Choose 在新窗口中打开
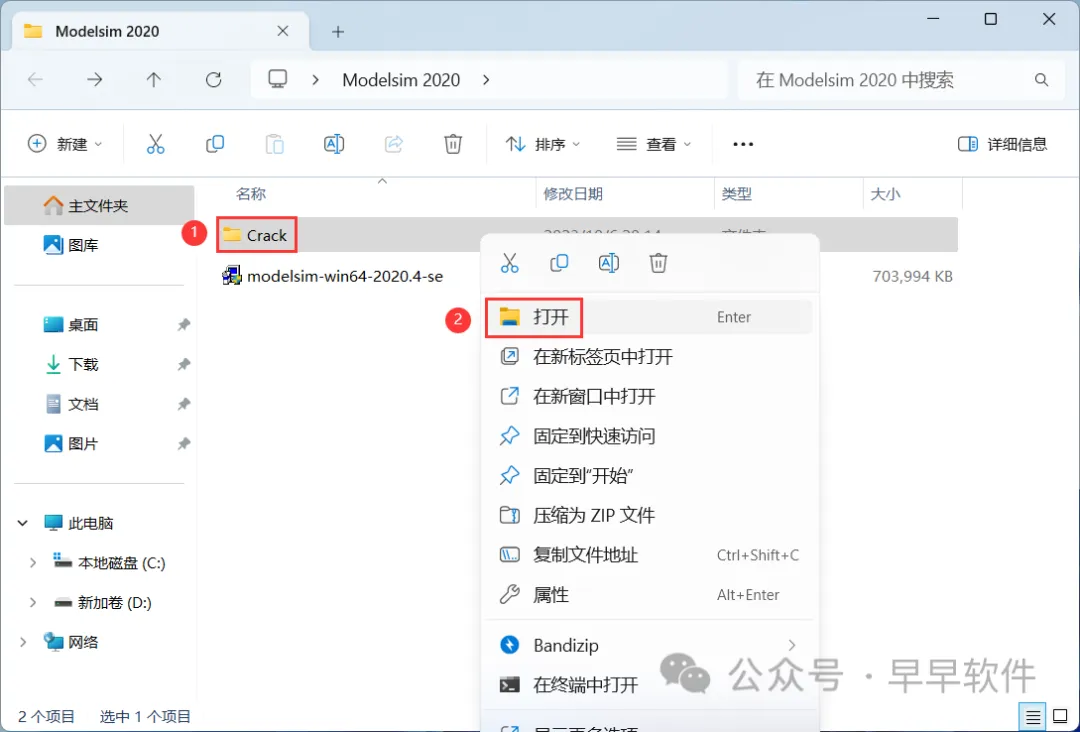Screen dimensions: 1080x732 [x=650, y=397]
